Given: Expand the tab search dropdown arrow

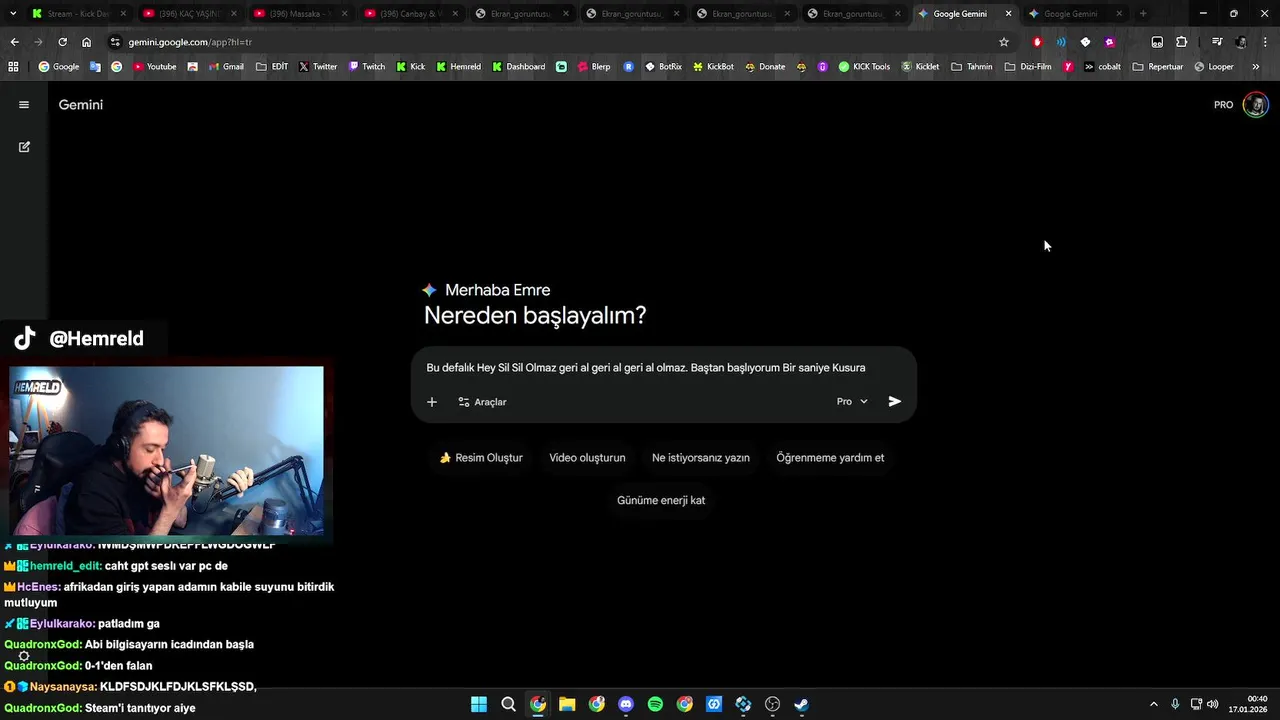Looking at the screenshot, I should tap(12, 14).
